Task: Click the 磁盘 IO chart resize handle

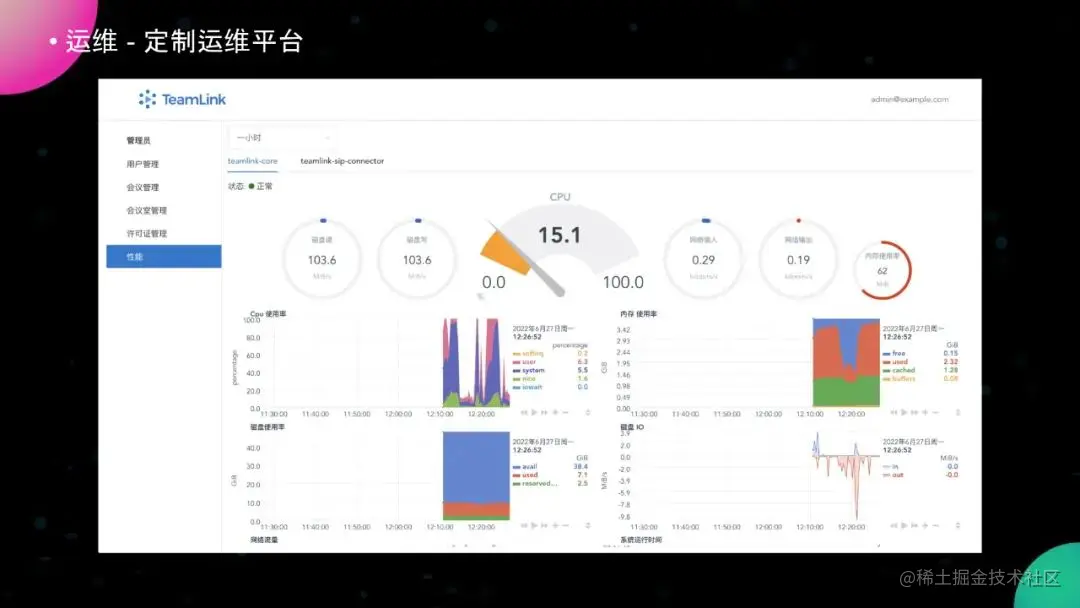Action: [957, 525]
